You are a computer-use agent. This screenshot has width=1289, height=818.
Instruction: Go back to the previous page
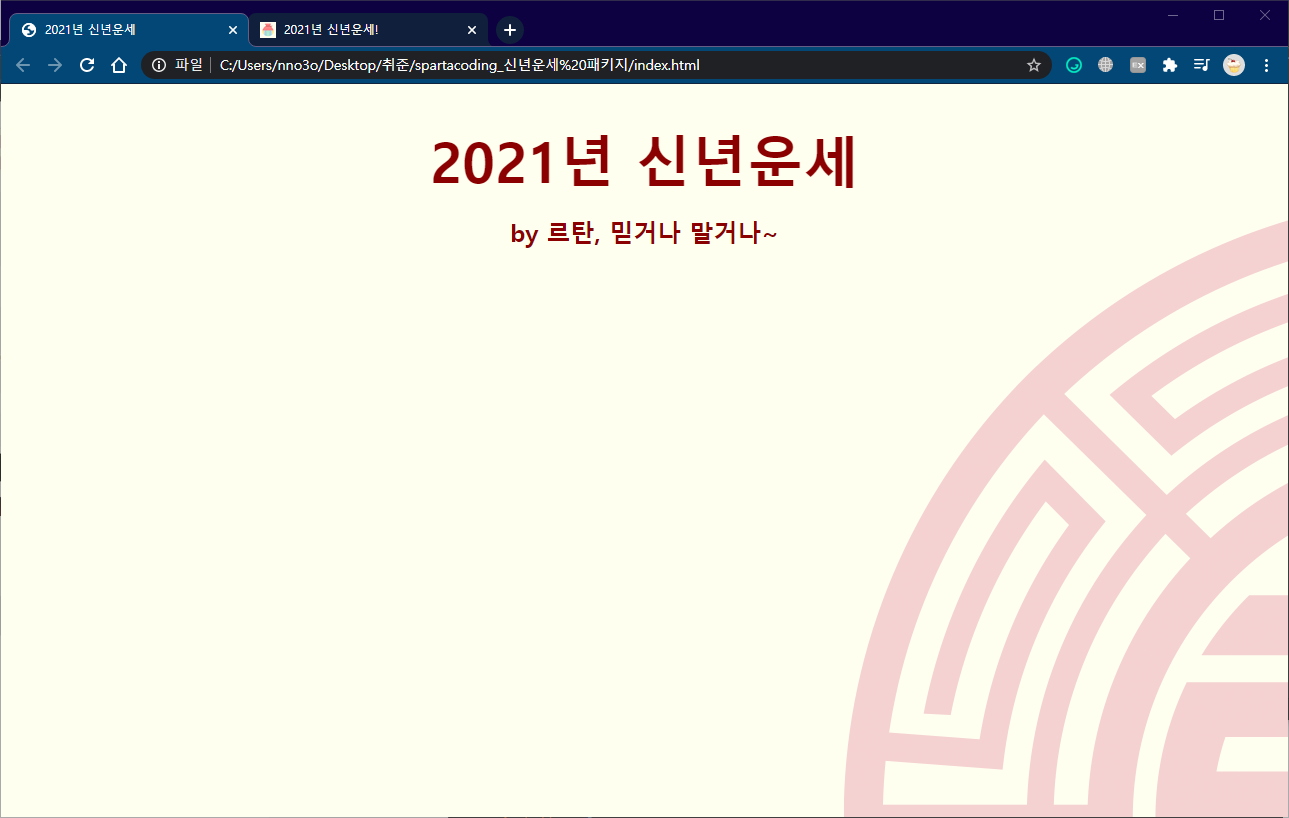(x=24, y=65)
